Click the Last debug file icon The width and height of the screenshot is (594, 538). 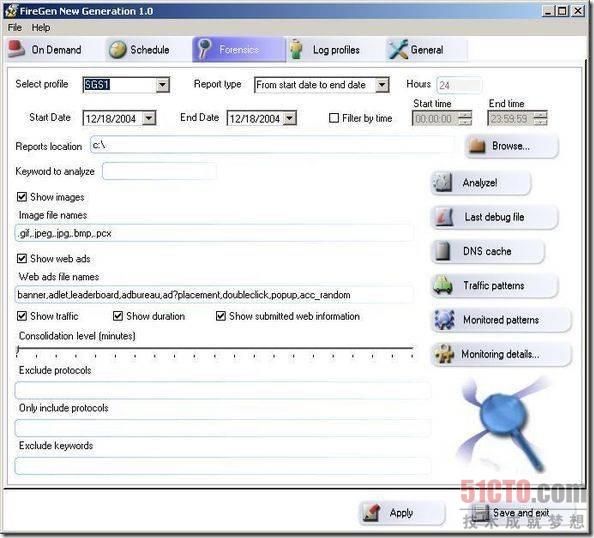pyautogui.click(x=444, y=217)
